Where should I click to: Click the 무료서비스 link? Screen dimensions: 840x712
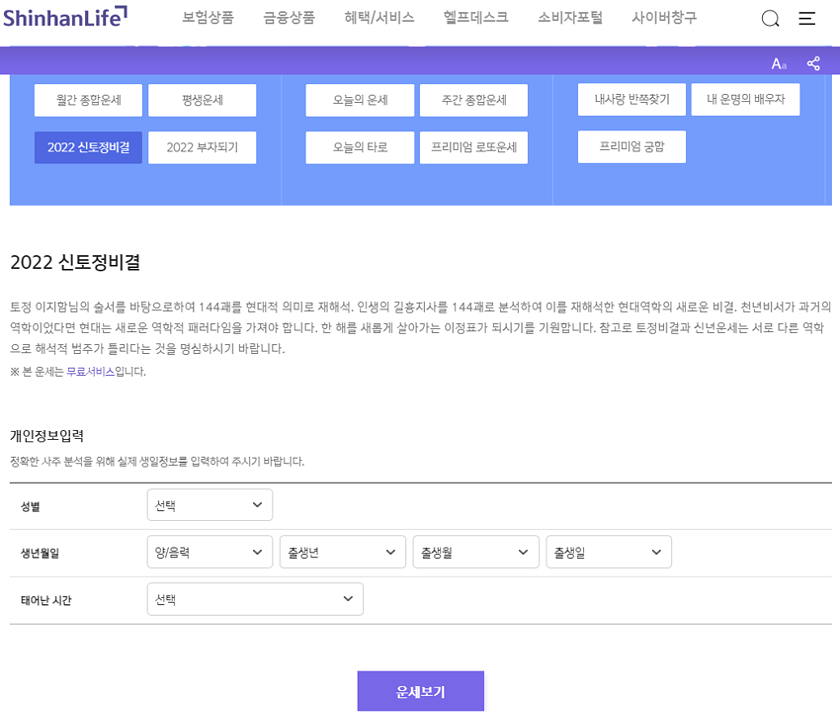tap(91, 372)
